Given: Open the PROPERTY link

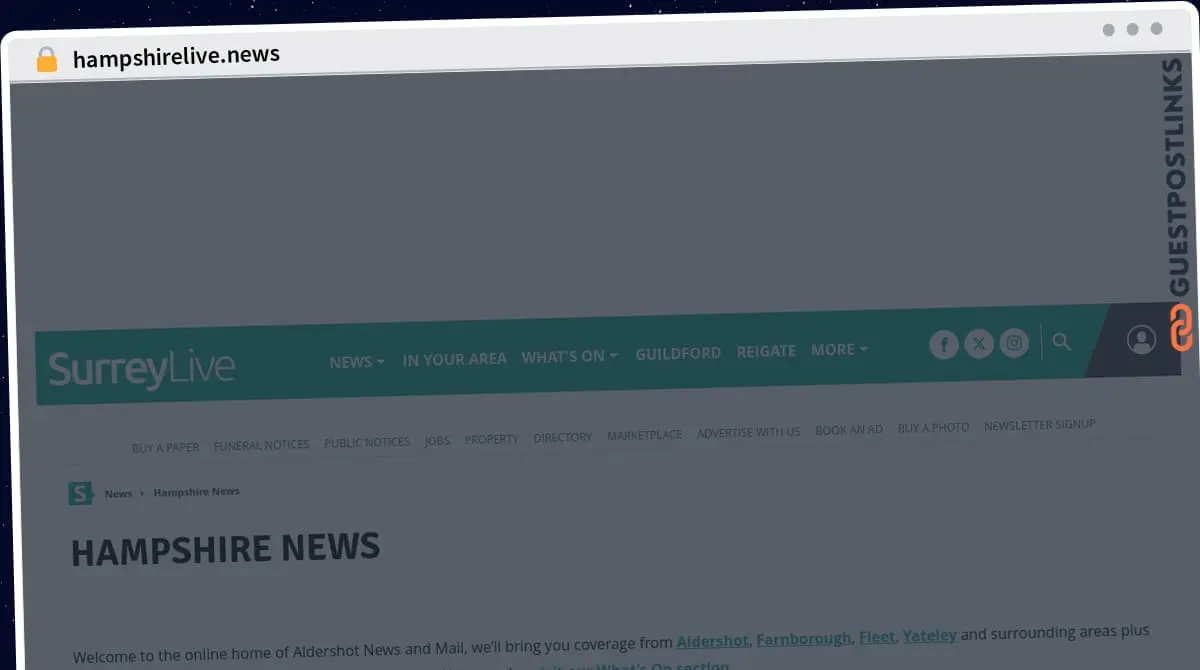Looking at the screenshot, I should (492, 439).
